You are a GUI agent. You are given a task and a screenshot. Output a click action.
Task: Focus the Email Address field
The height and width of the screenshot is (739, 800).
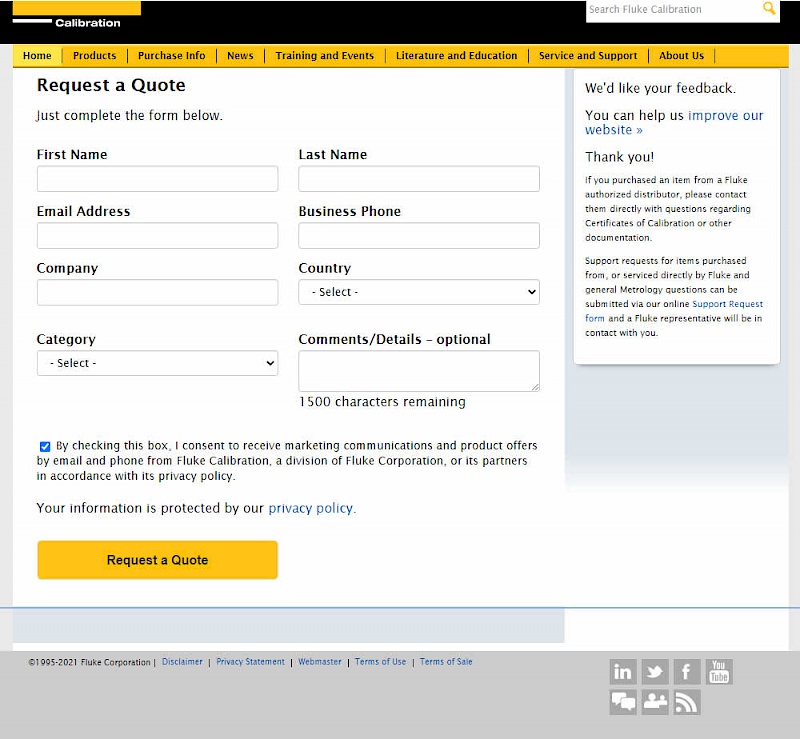pos(157,236)
